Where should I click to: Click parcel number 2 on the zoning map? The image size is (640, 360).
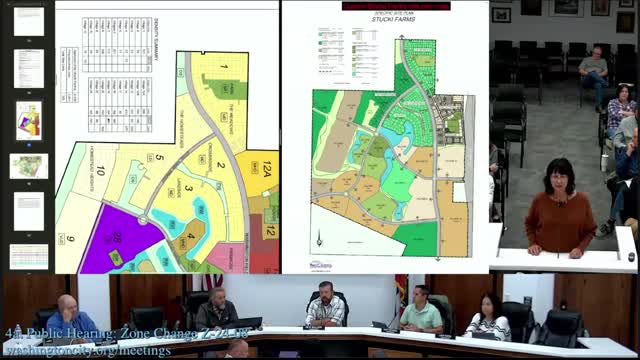221,165
